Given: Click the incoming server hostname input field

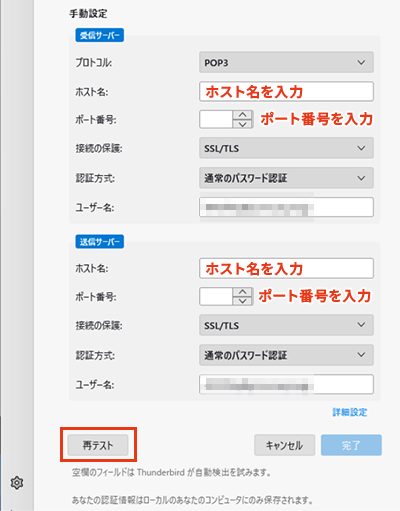Looking at the screenshot, I should 286,91.
